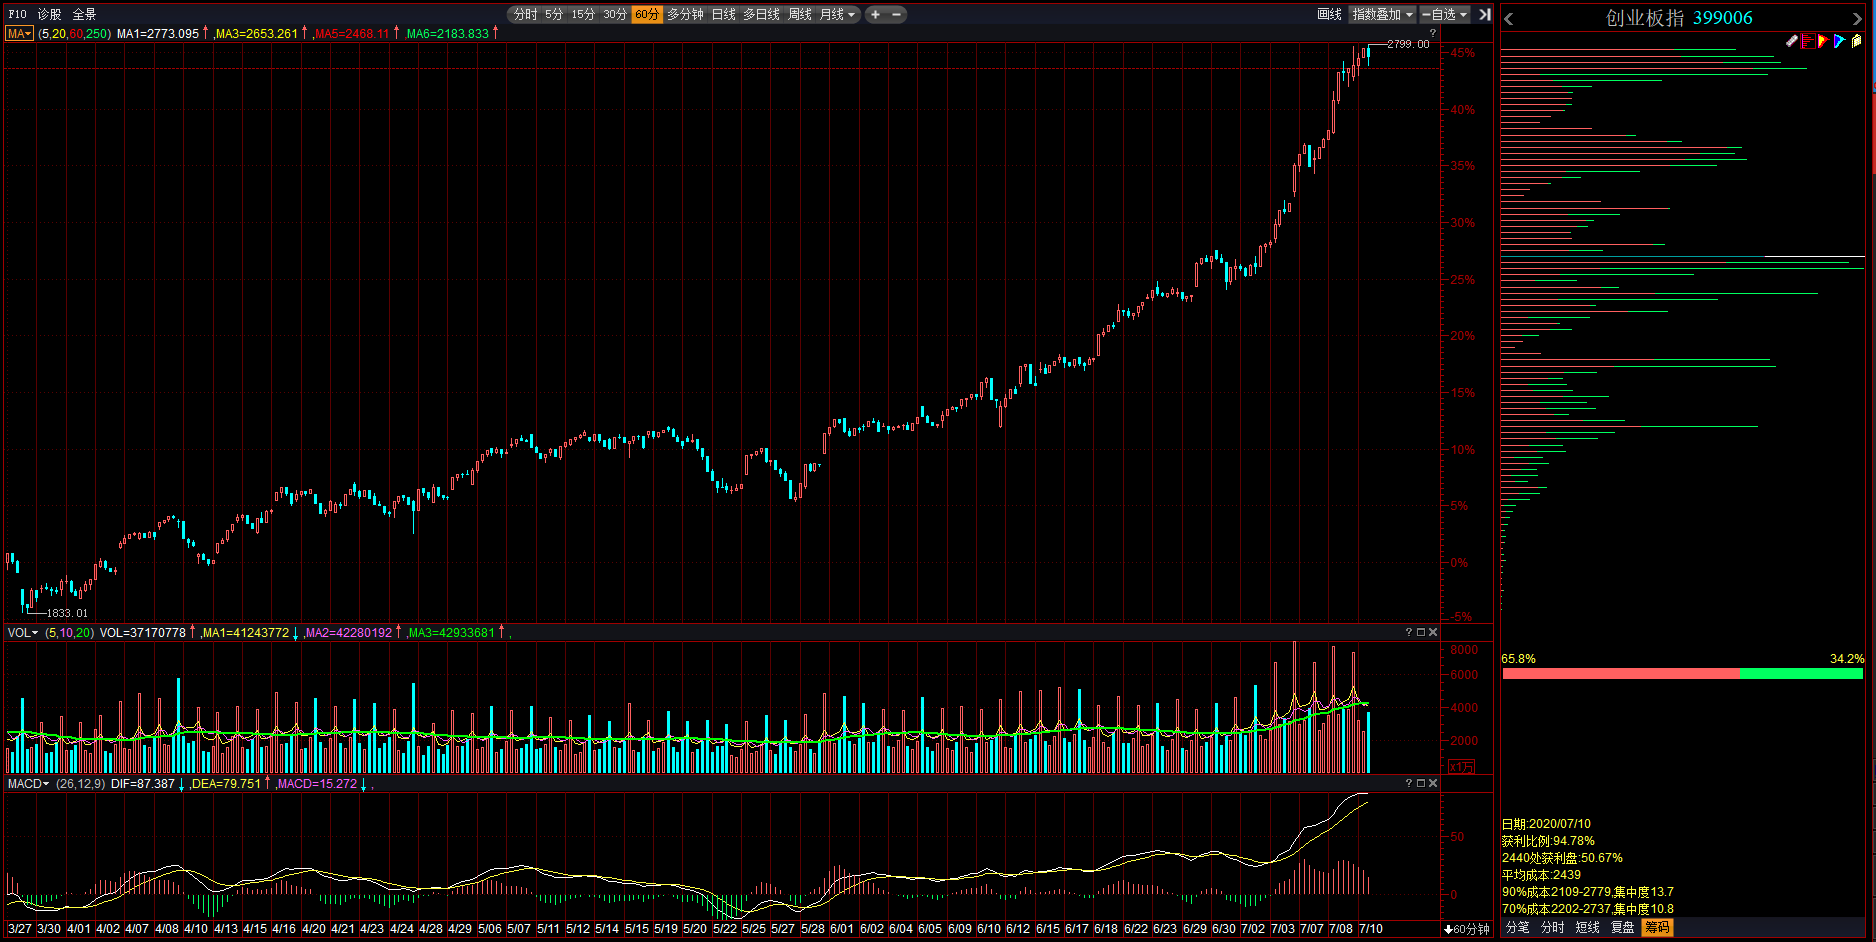Click the DIF=87.387 value
Screen dimensions: 1876x942
point(143,784)
